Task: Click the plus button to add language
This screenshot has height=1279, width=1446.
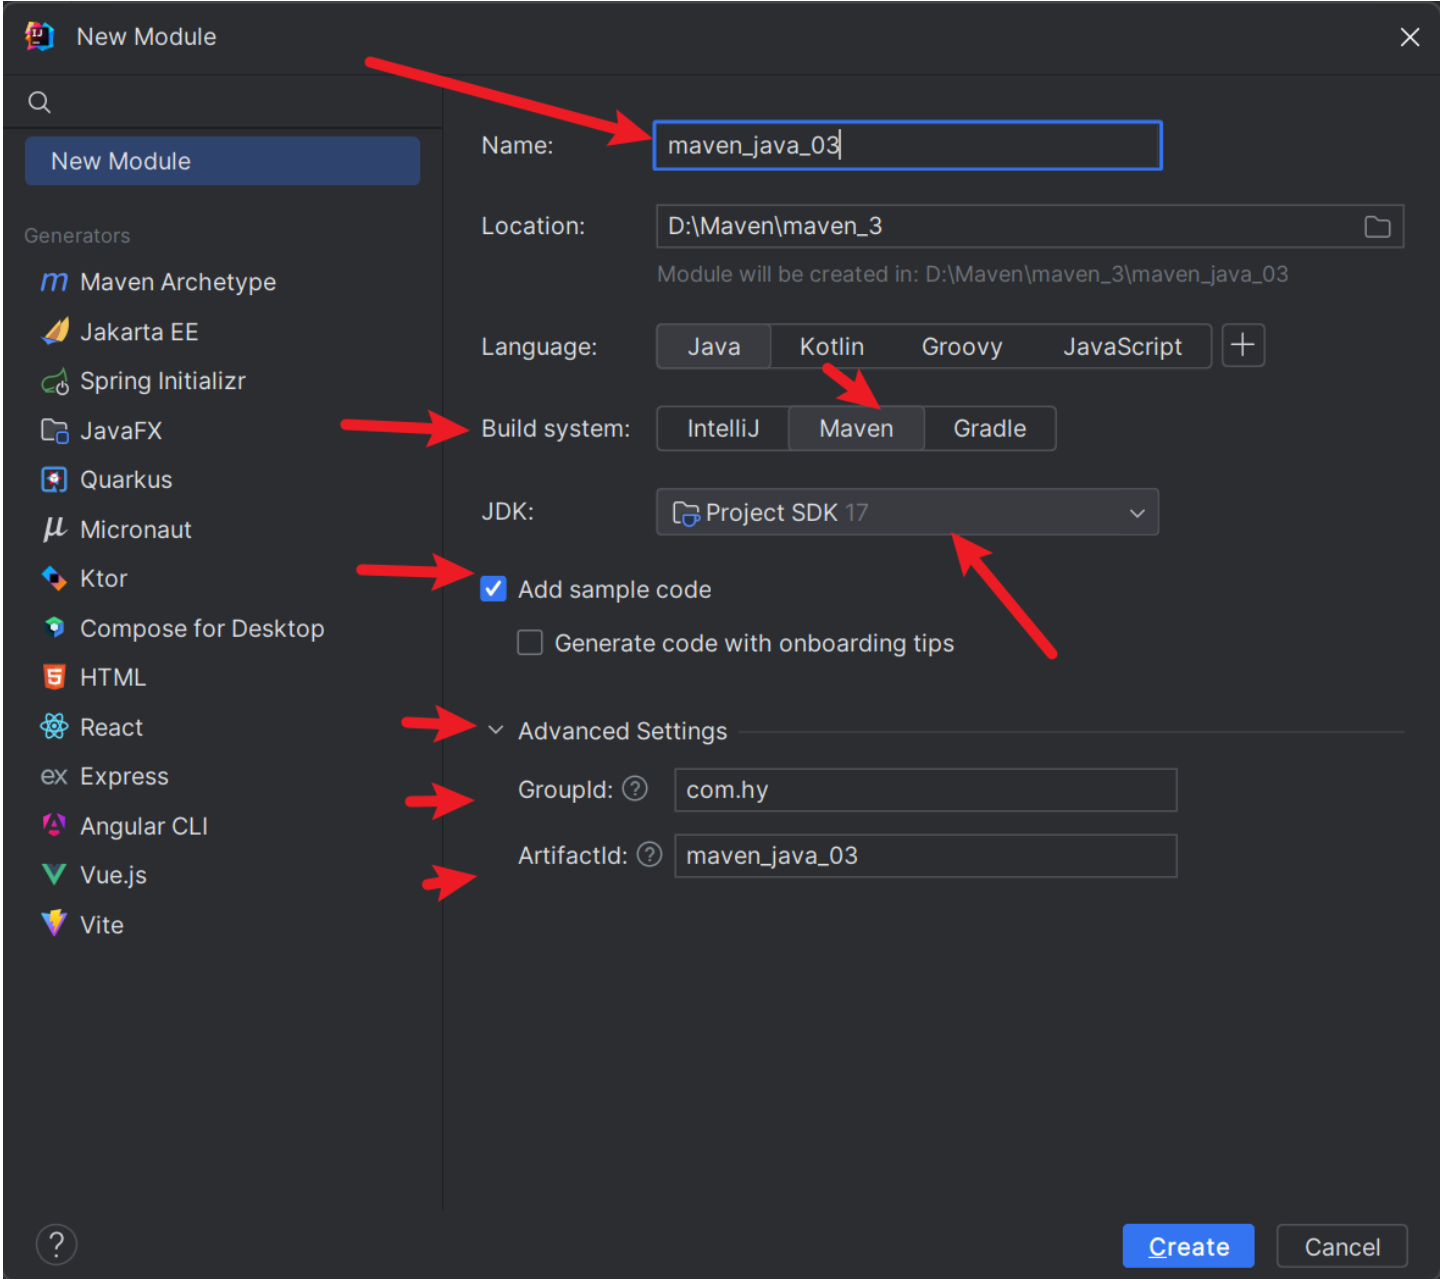Action: tap(1243, 345)
